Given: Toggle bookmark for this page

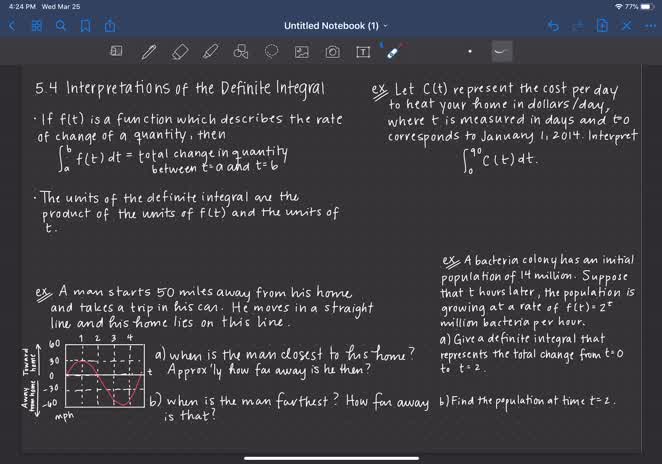Looking at the screenshot, I should click(86, 25).
